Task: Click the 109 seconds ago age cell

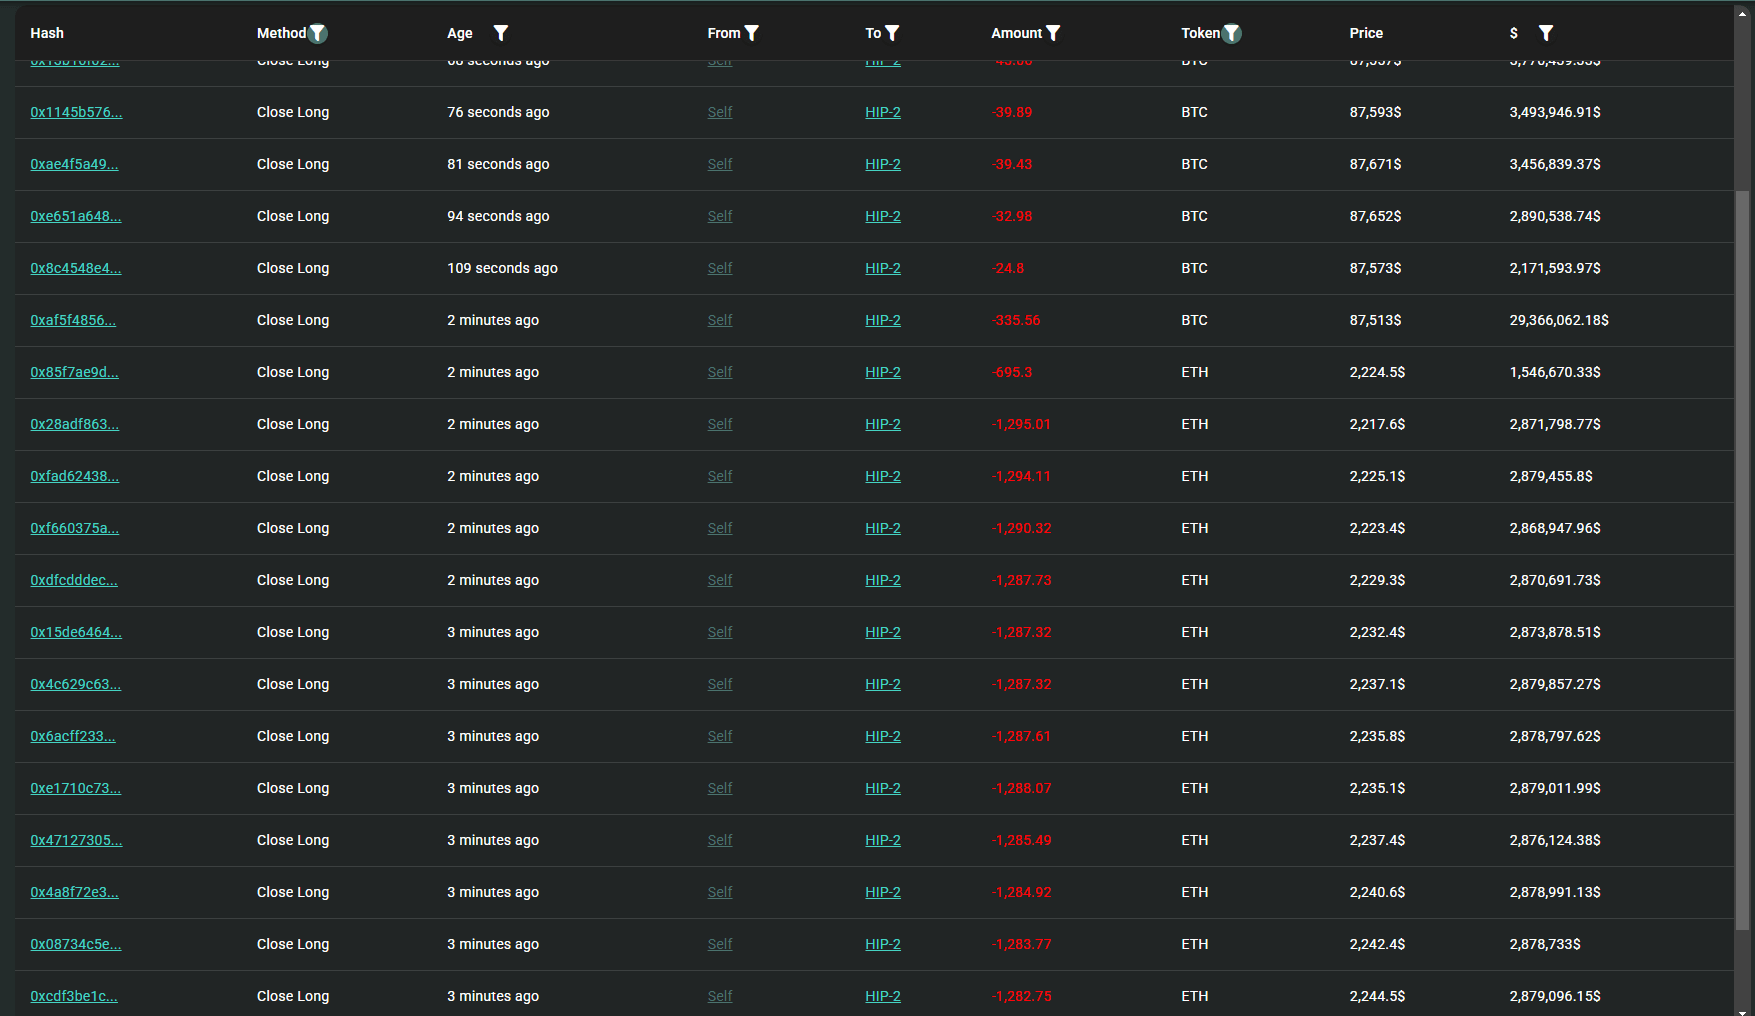Action: point(502,268)
